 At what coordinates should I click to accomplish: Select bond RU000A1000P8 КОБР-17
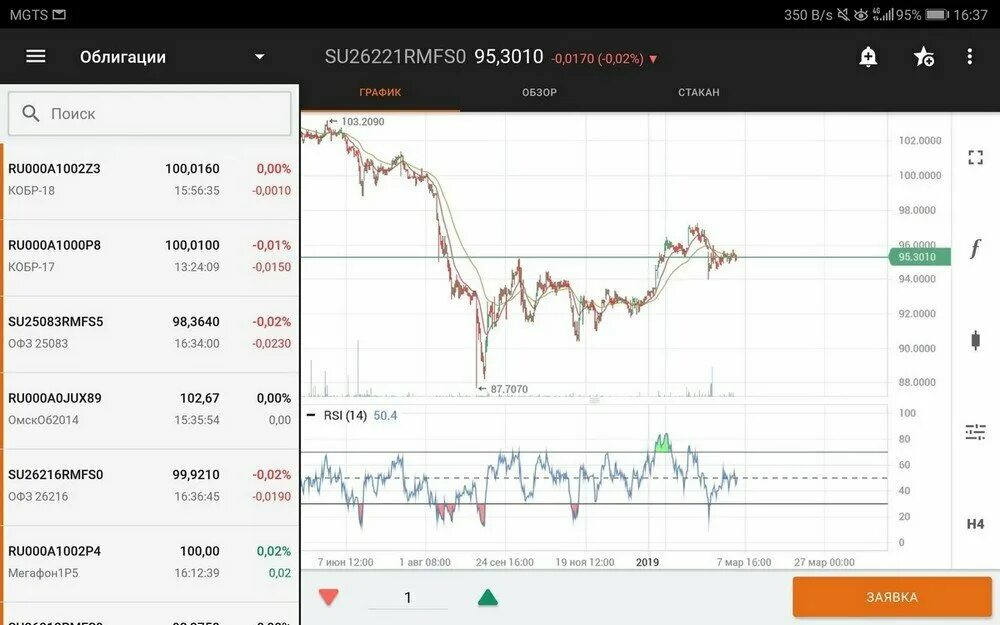150,256
